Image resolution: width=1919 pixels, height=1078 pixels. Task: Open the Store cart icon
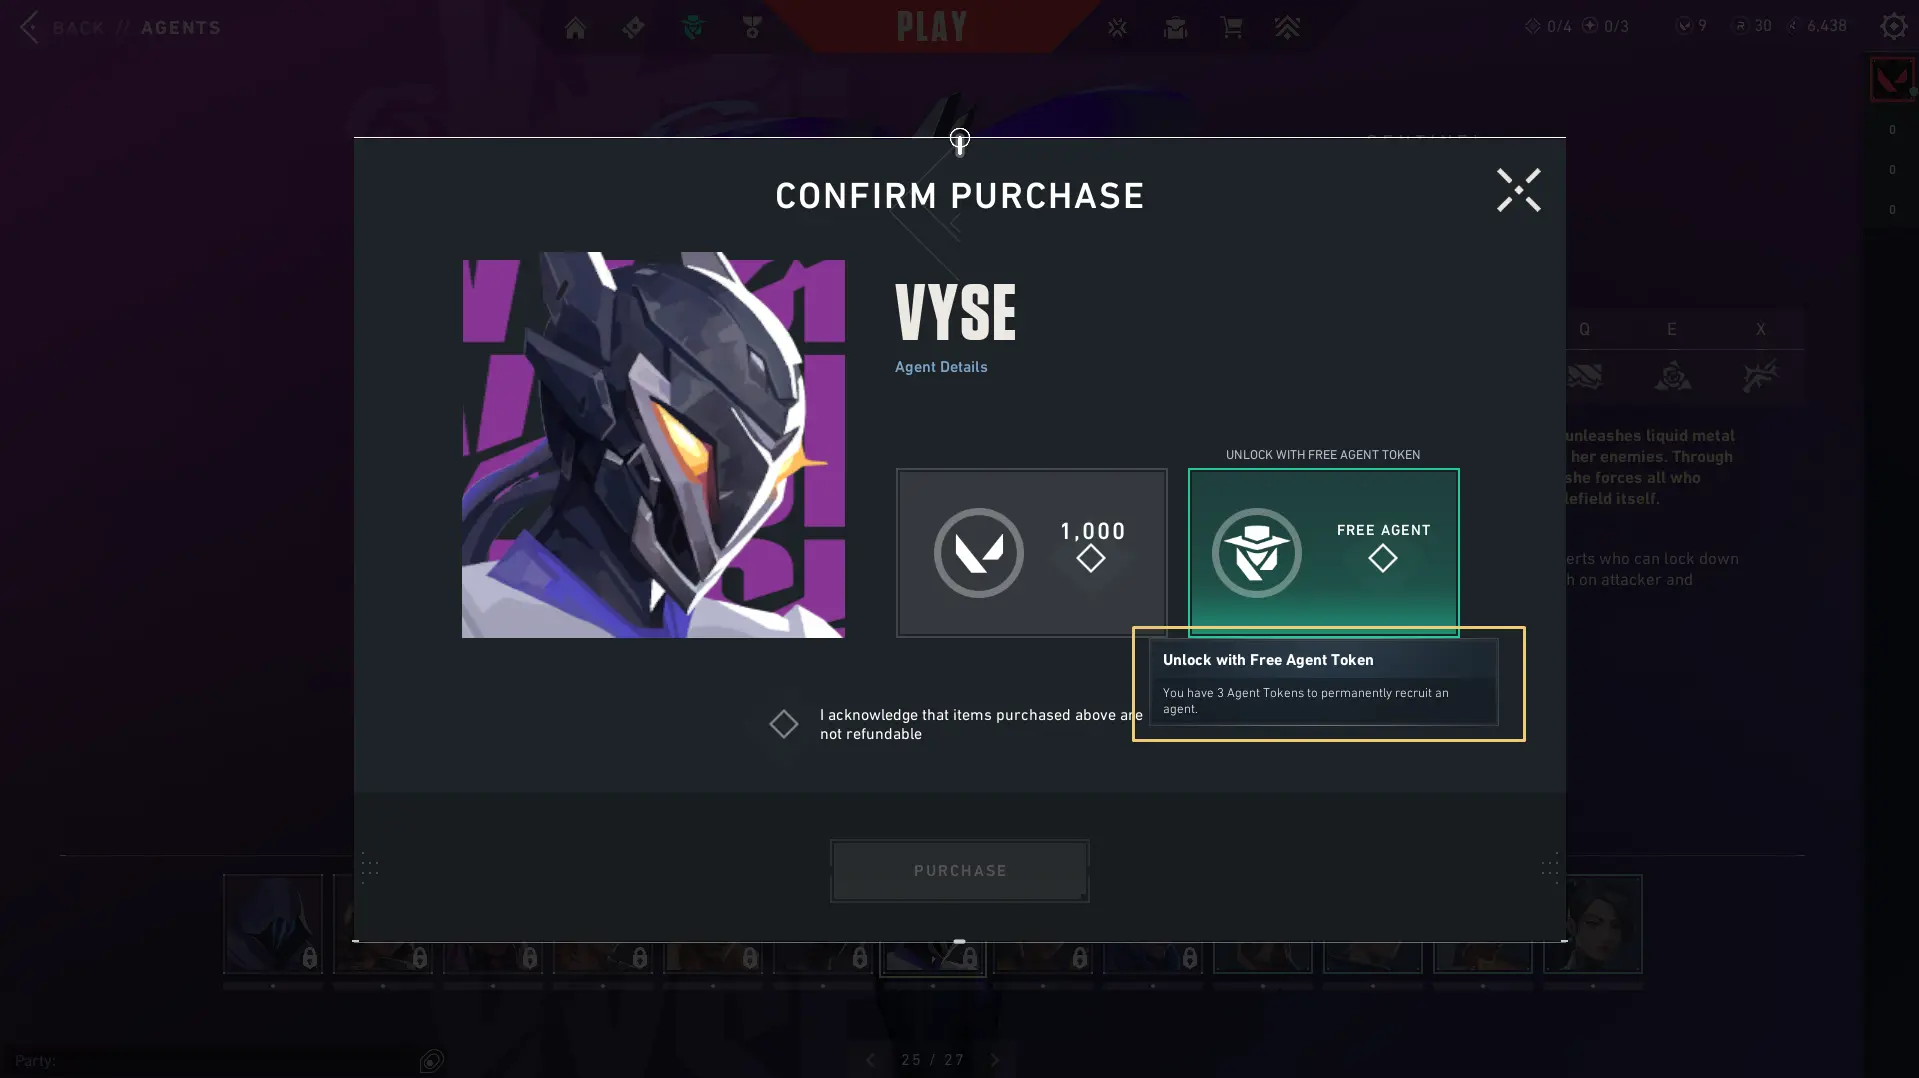pyautogui.click(x=1231, y=27)
